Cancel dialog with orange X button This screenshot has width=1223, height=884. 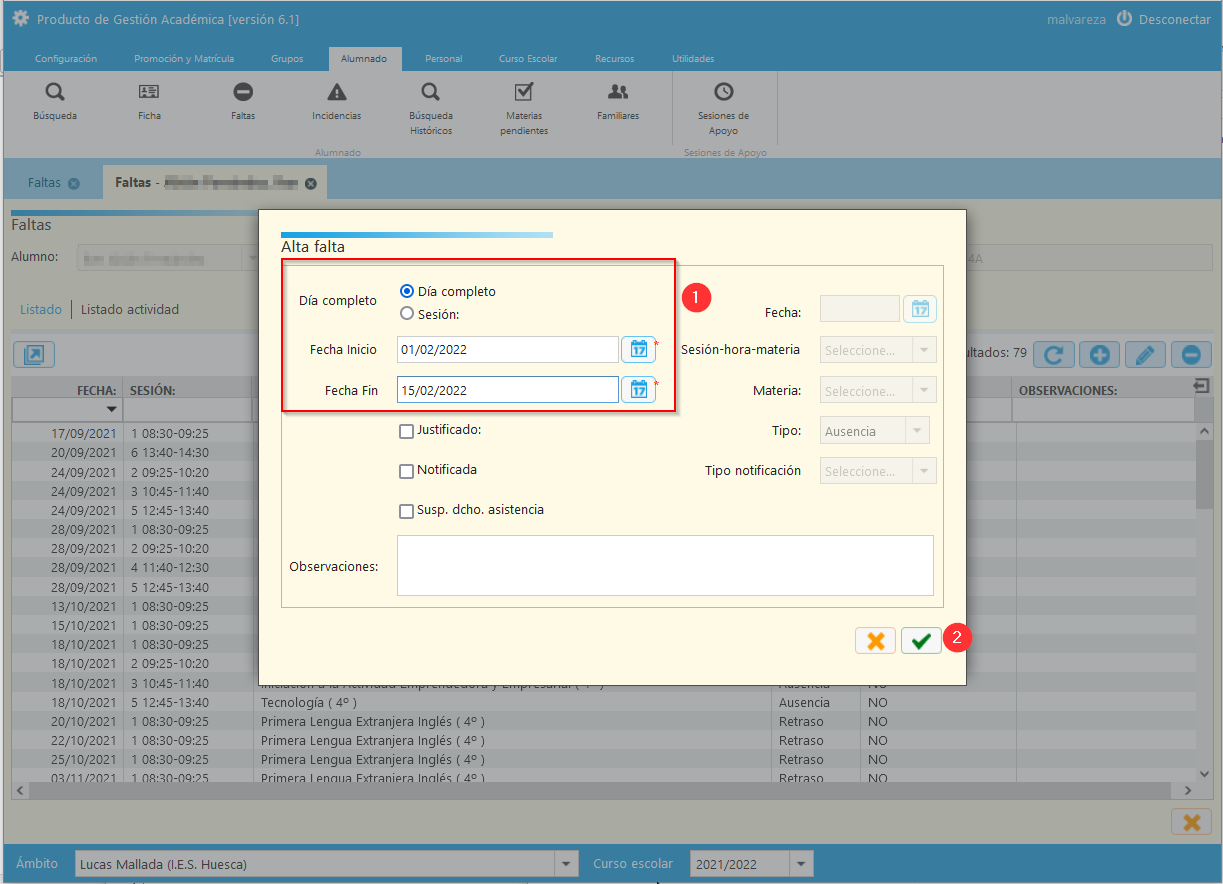click(x=875, y=641)
